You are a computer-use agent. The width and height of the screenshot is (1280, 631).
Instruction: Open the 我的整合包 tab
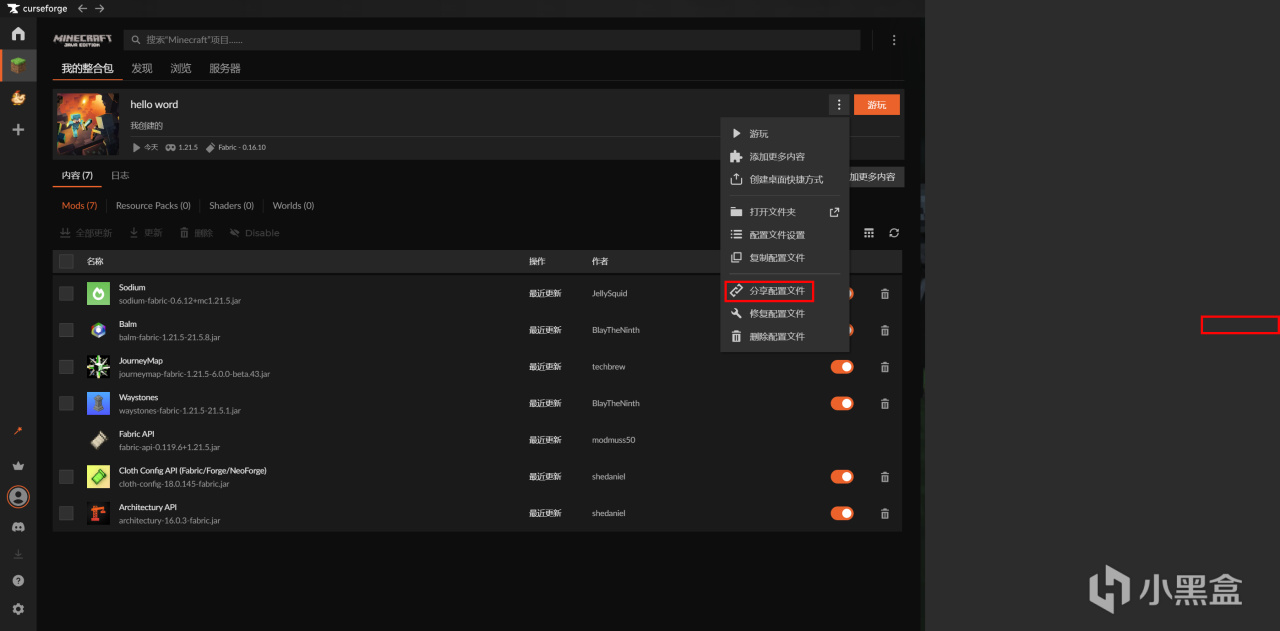coord(87,69)
